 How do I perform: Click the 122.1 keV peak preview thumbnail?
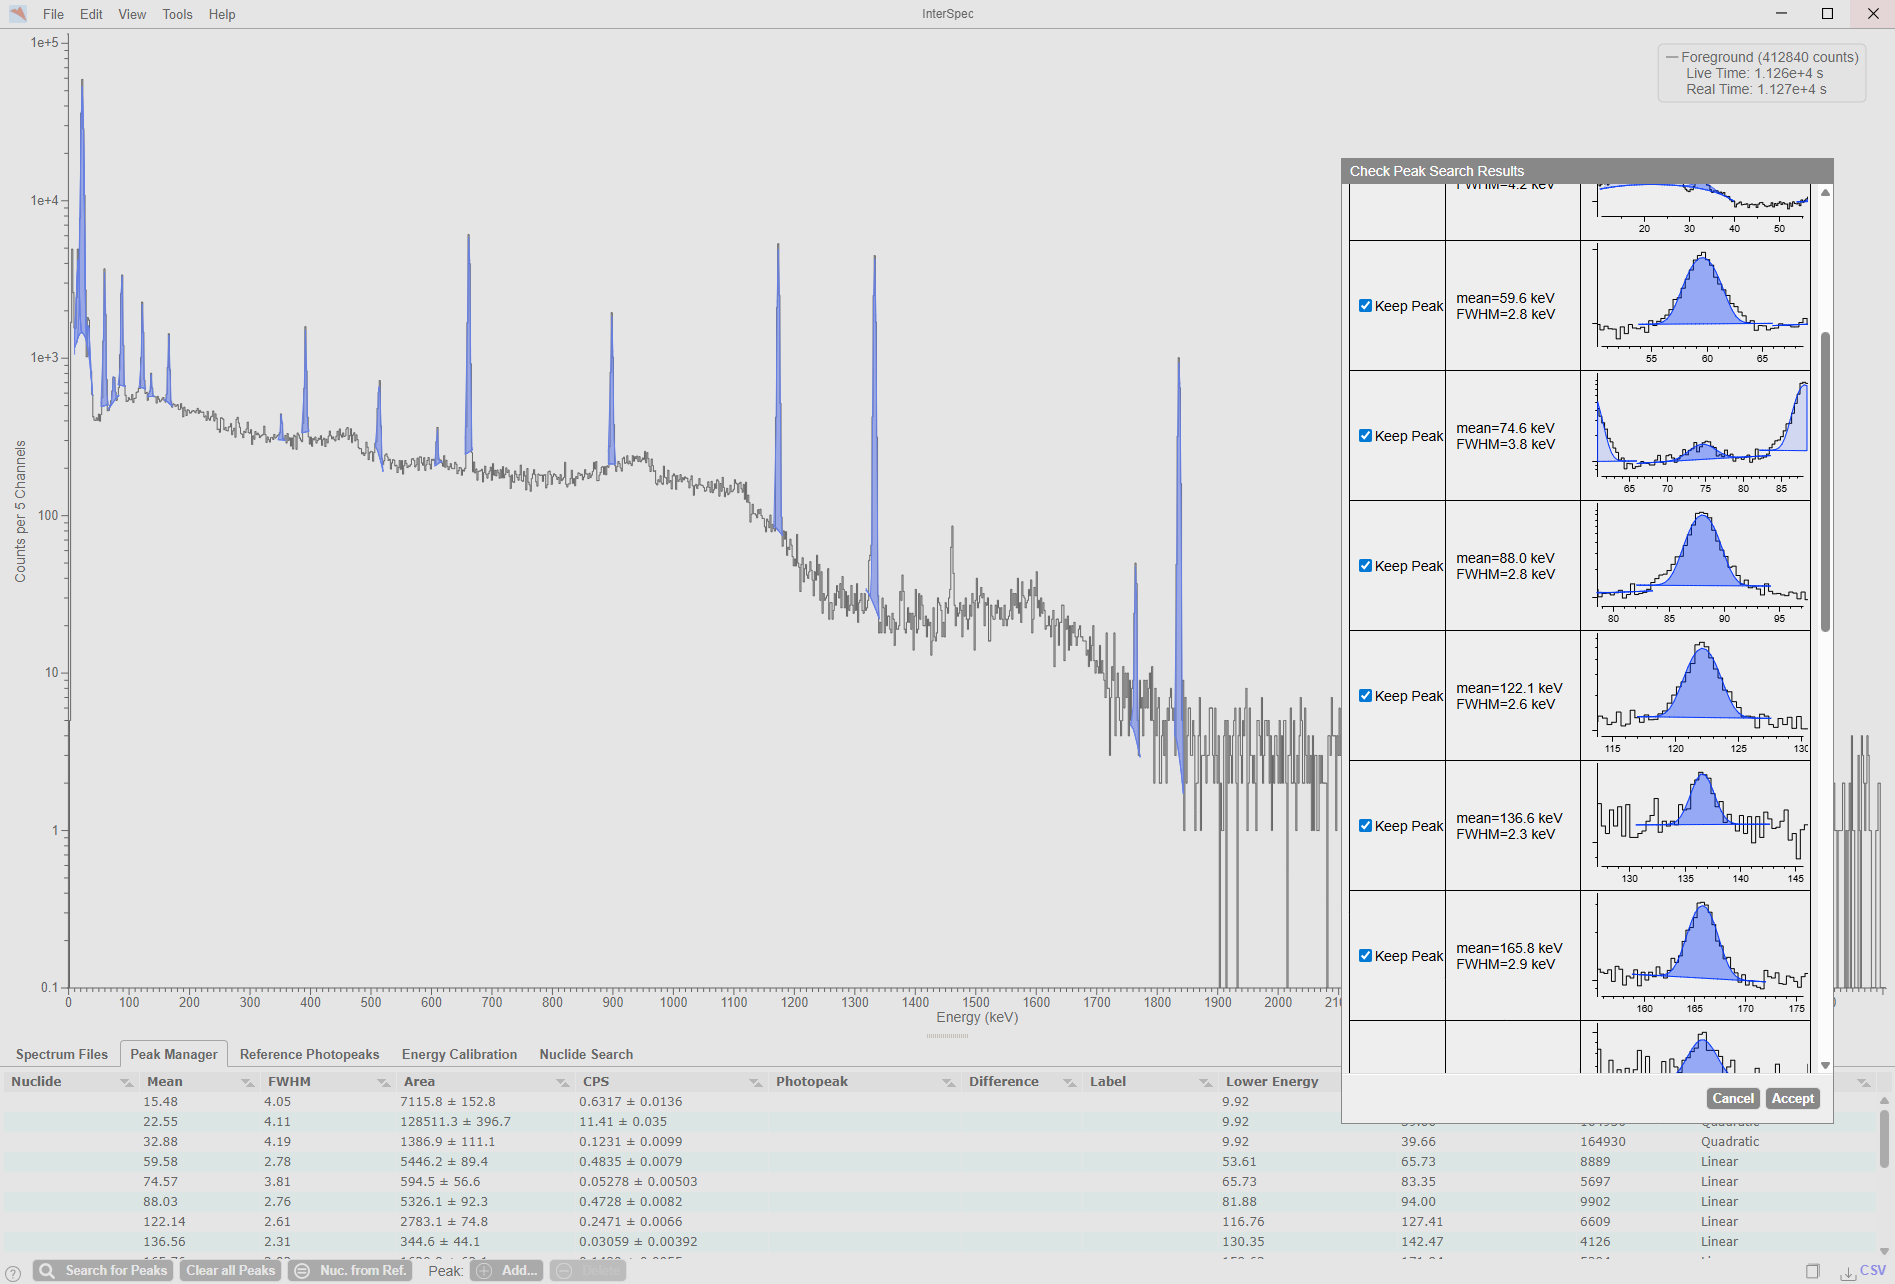point(1701,695)
